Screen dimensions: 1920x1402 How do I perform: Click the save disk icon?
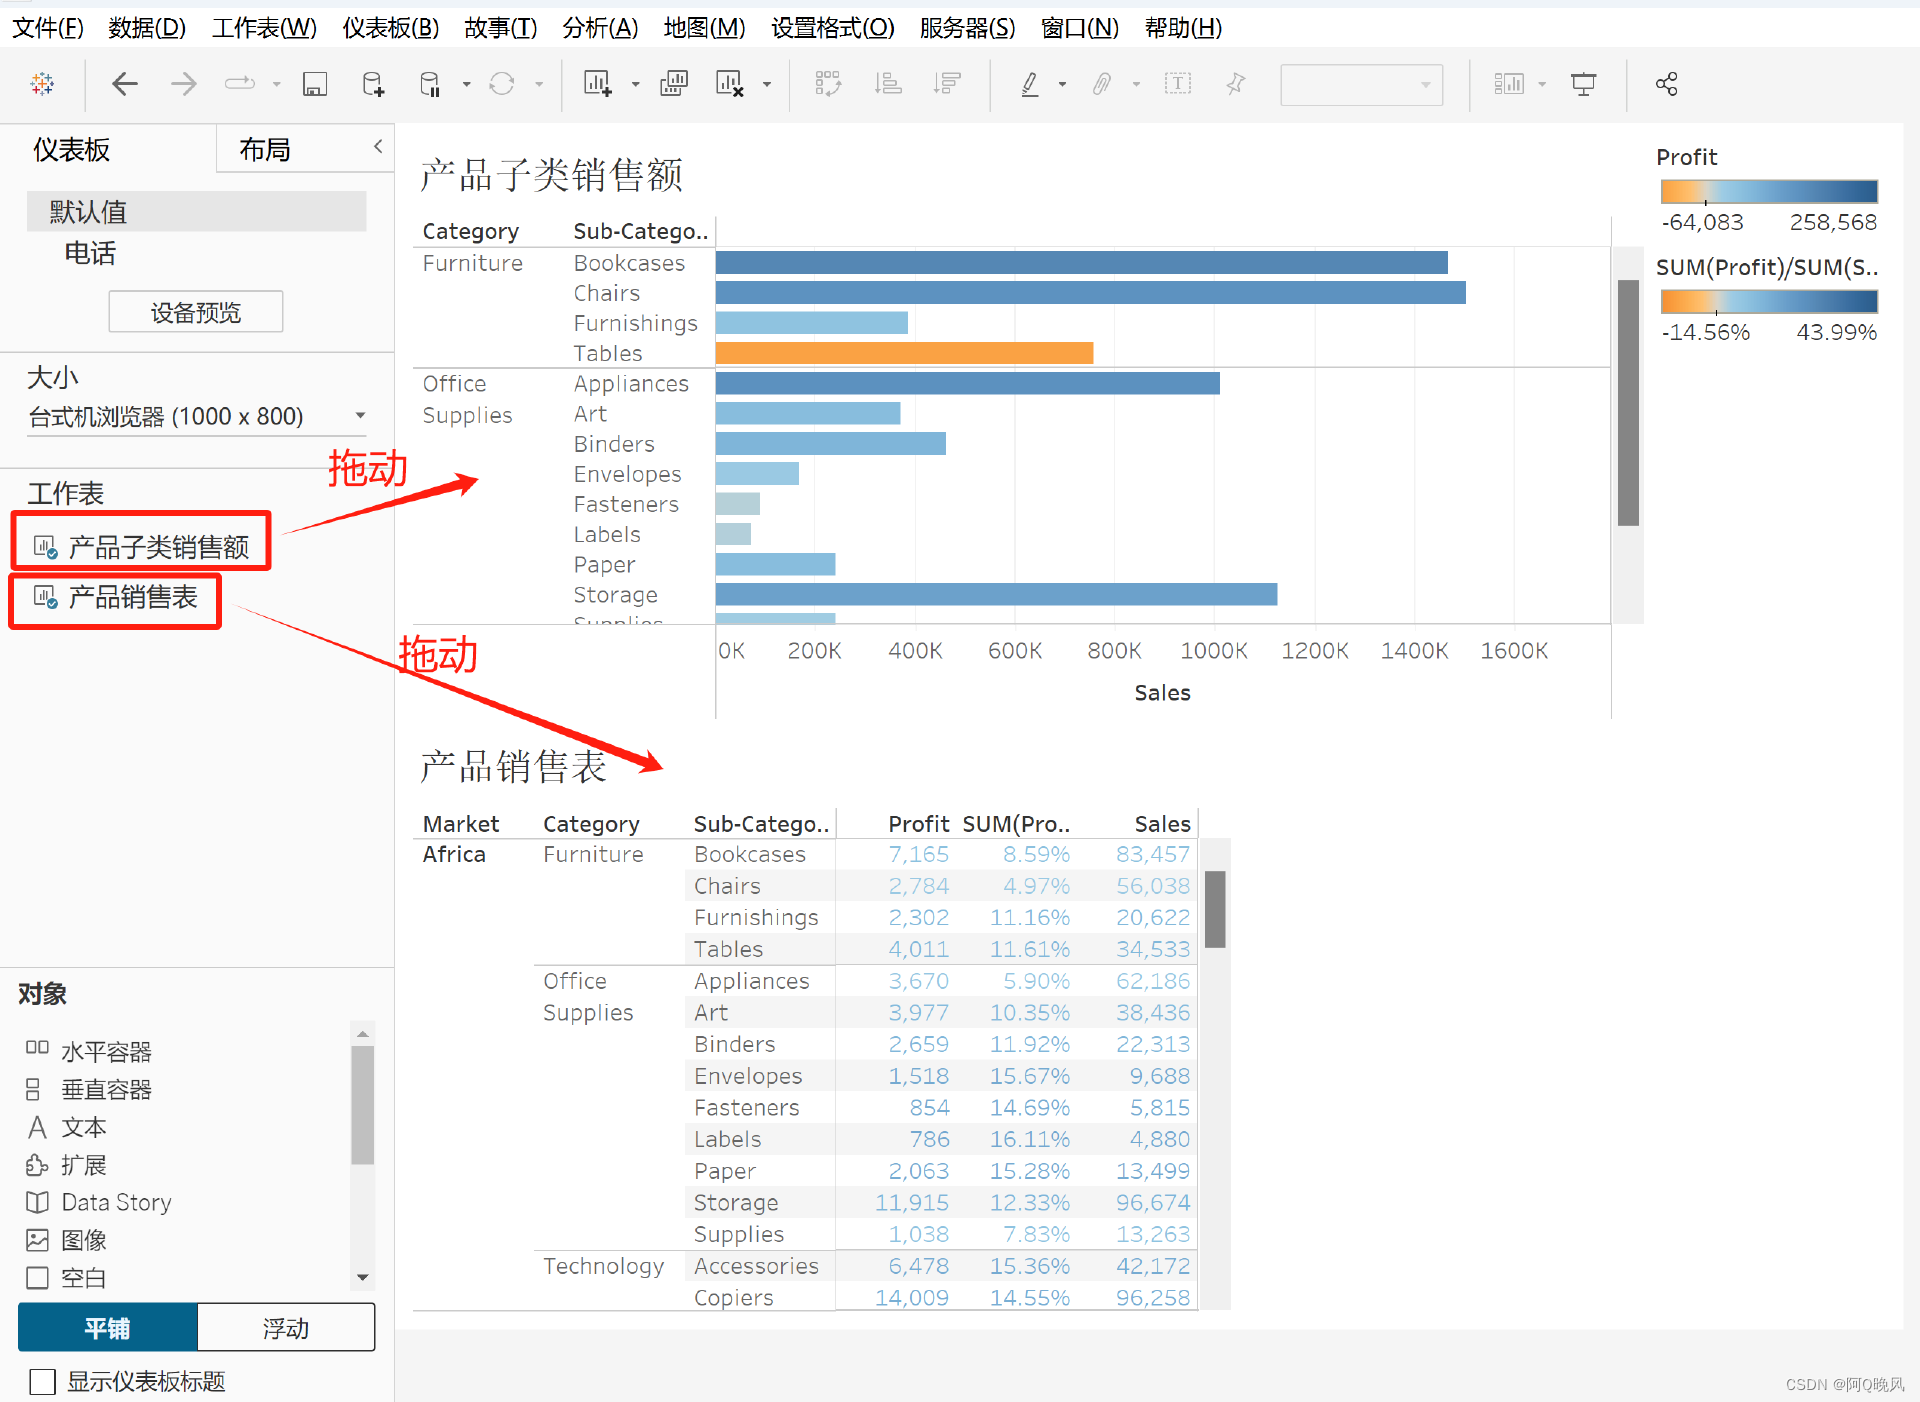314,84
